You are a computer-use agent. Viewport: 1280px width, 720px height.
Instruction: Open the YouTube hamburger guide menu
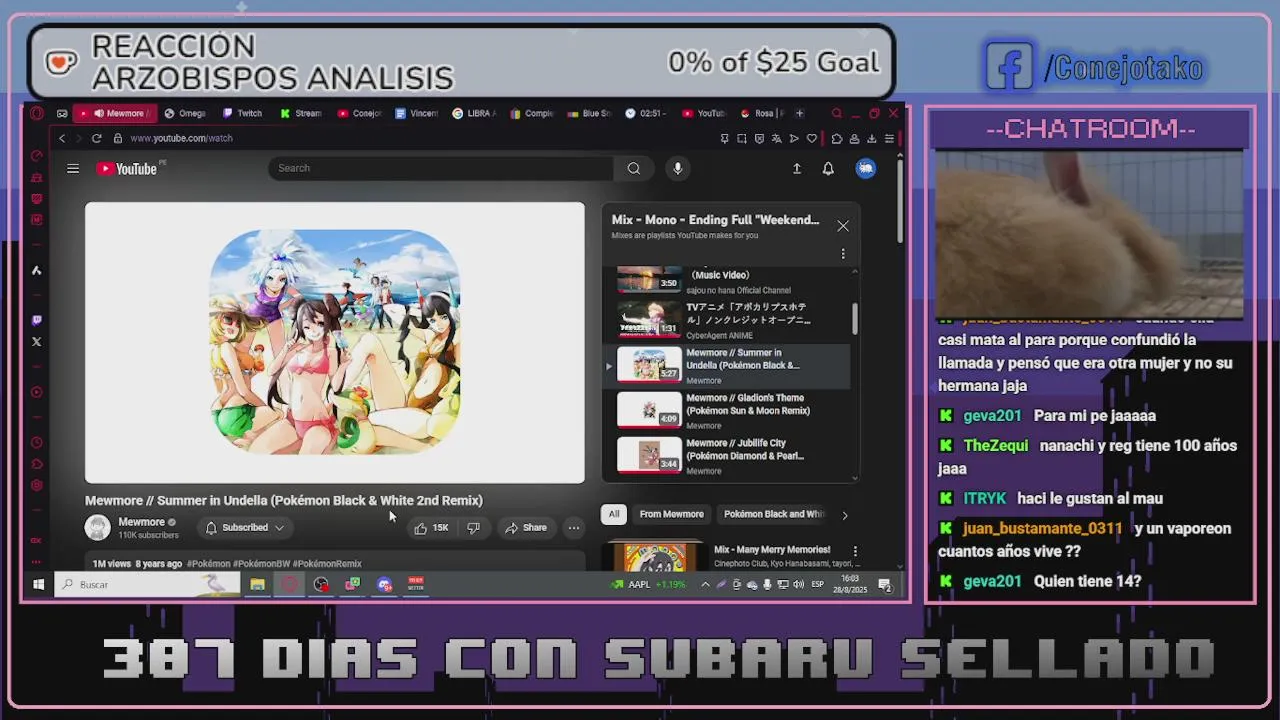click(x=73, y=168)
